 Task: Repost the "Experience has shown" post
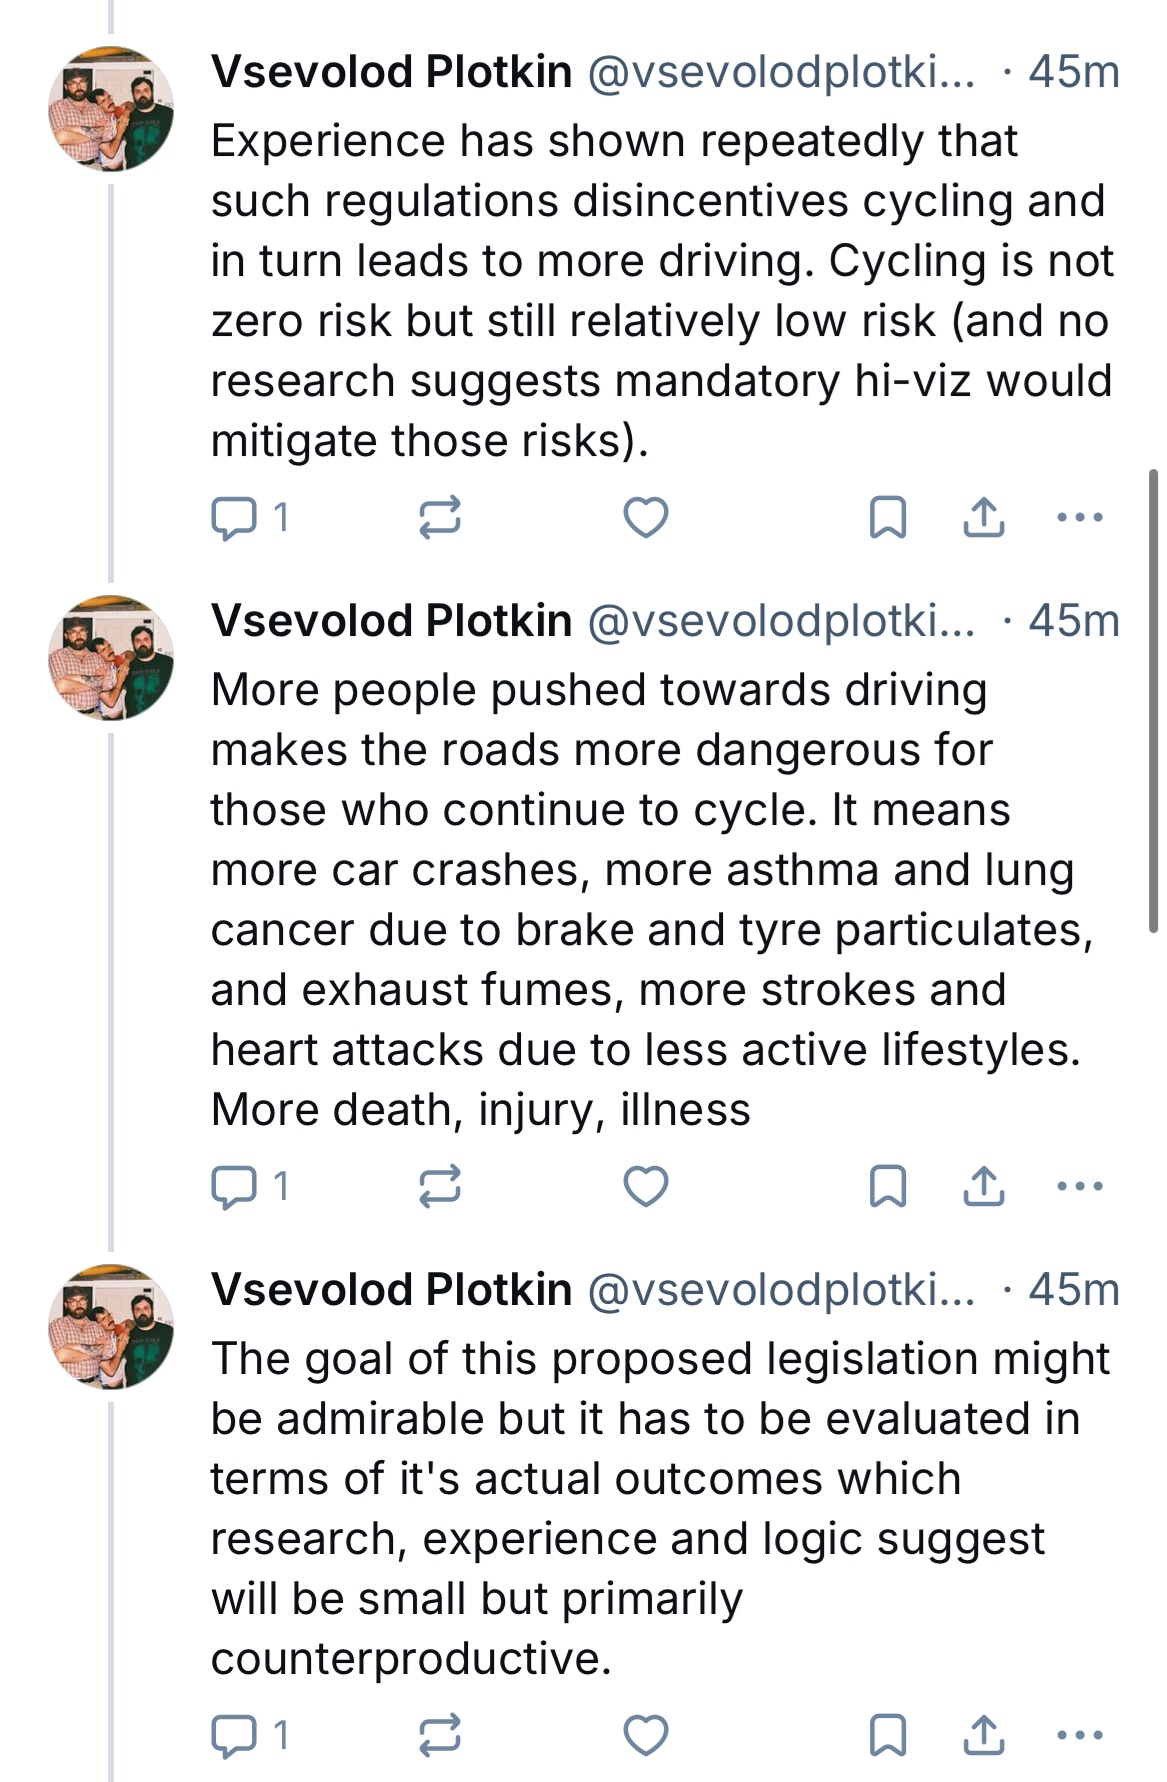tap(439, 518)
